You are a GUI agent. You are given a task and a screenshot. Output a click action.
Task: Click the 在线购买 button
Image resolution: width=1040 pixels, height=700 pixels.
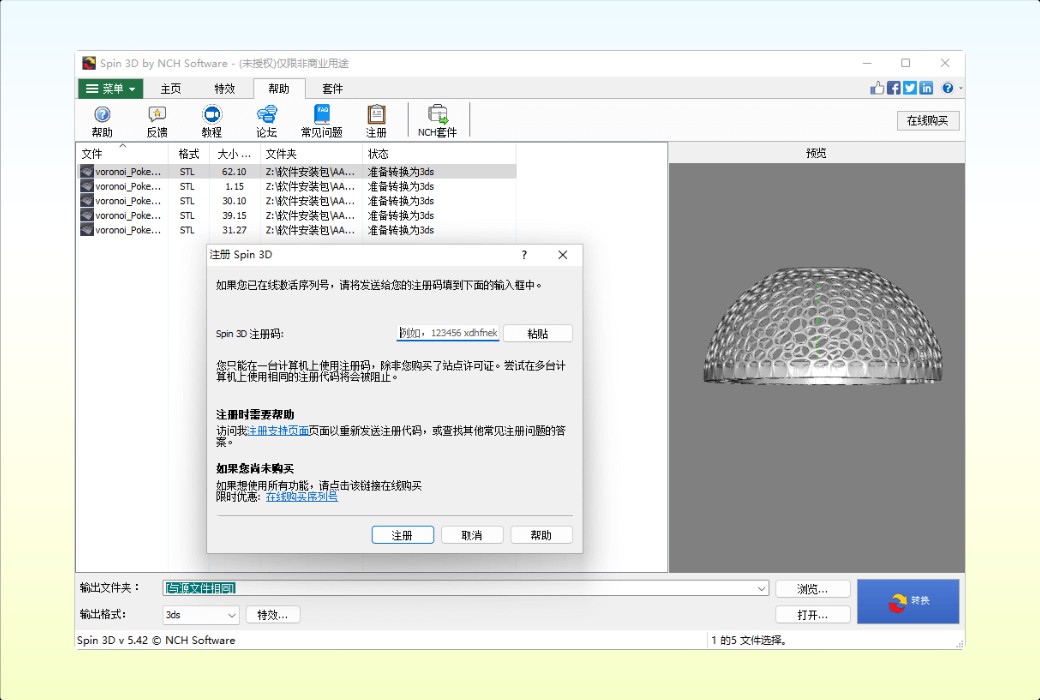point(928,121)
